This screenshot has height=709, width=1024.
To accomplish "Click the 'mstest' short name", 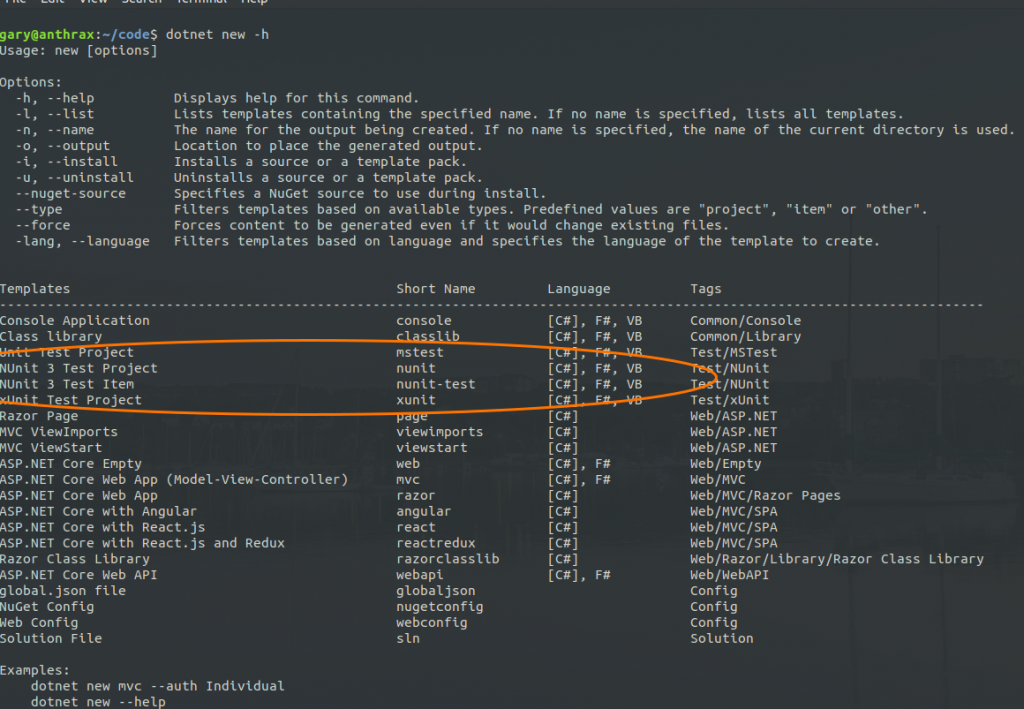I will pyautogui.click(x=420, y=353).
